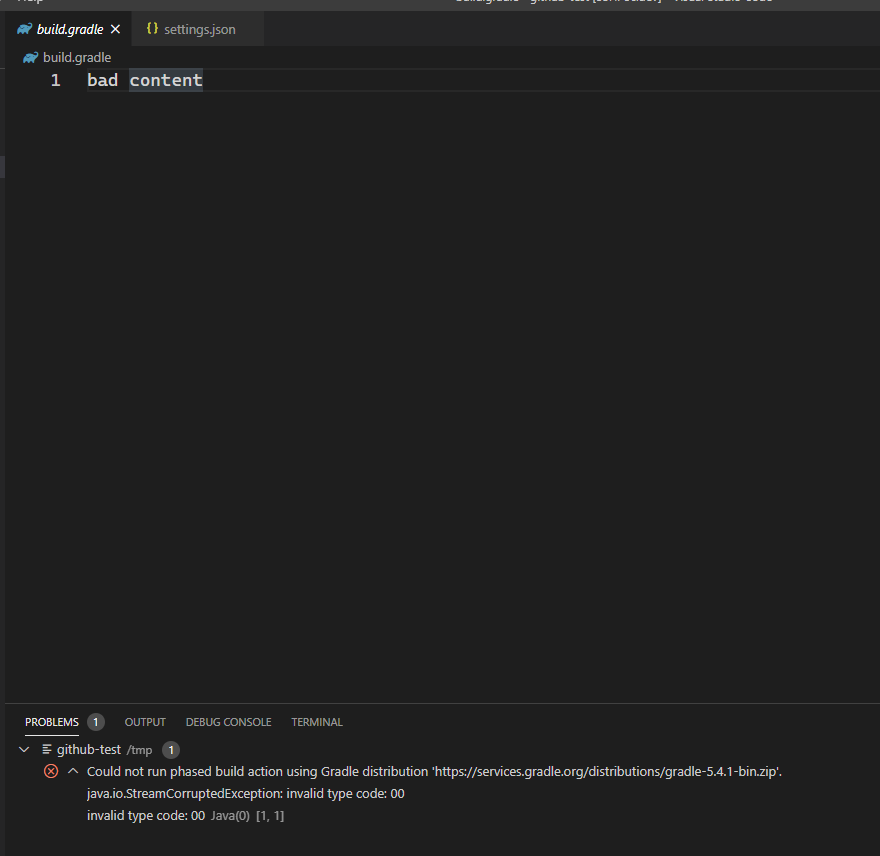Close the build.gradle editor tab

(116, 29)
